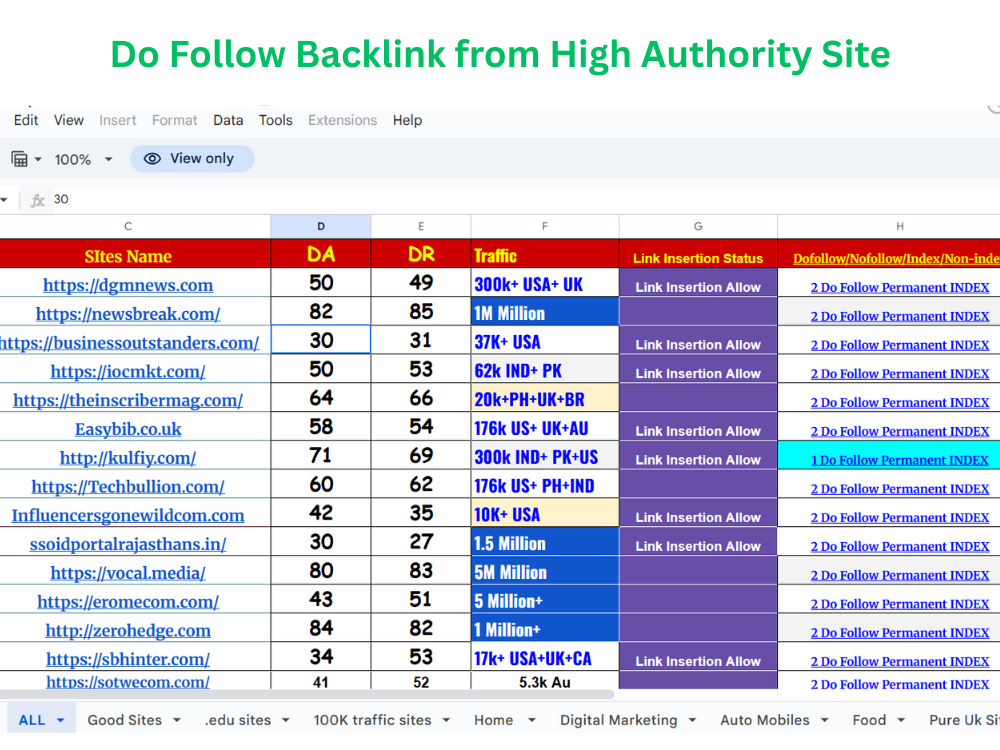
Task: Select the DR header cell
Action: (421, 254)
